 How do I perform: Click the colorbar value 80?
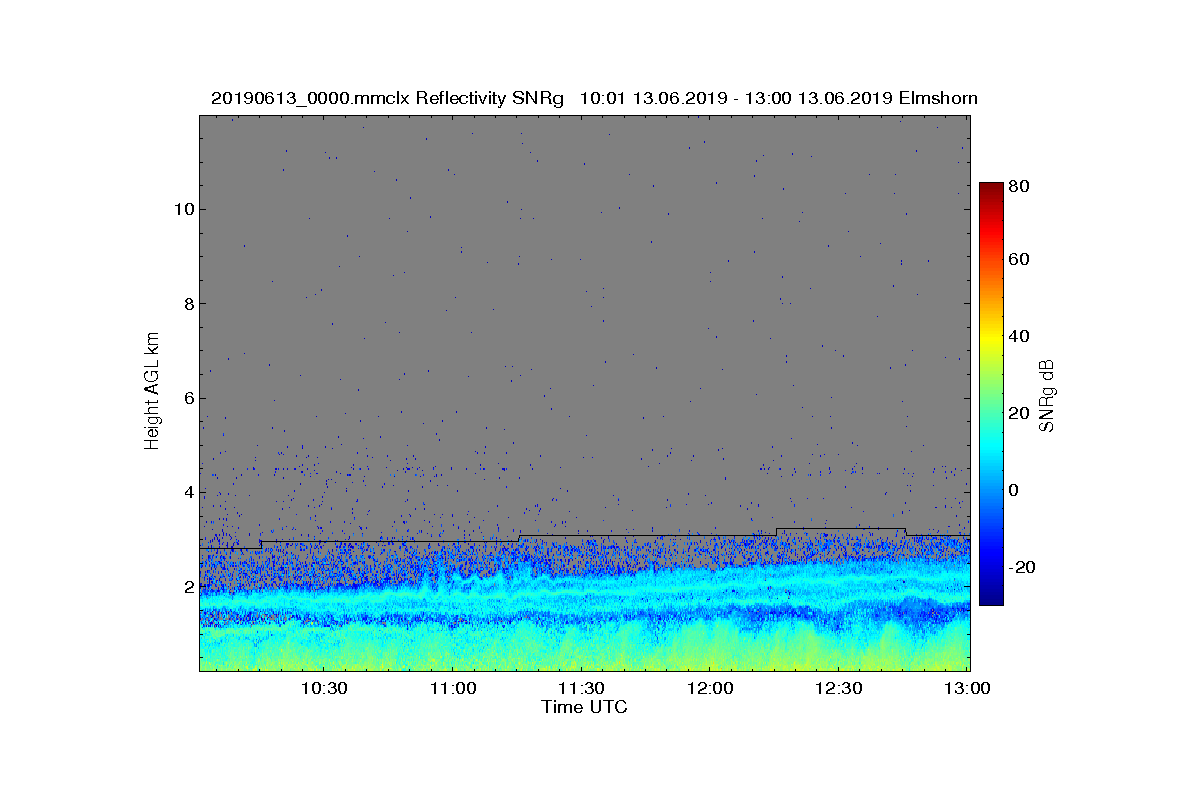(1020, 185)
